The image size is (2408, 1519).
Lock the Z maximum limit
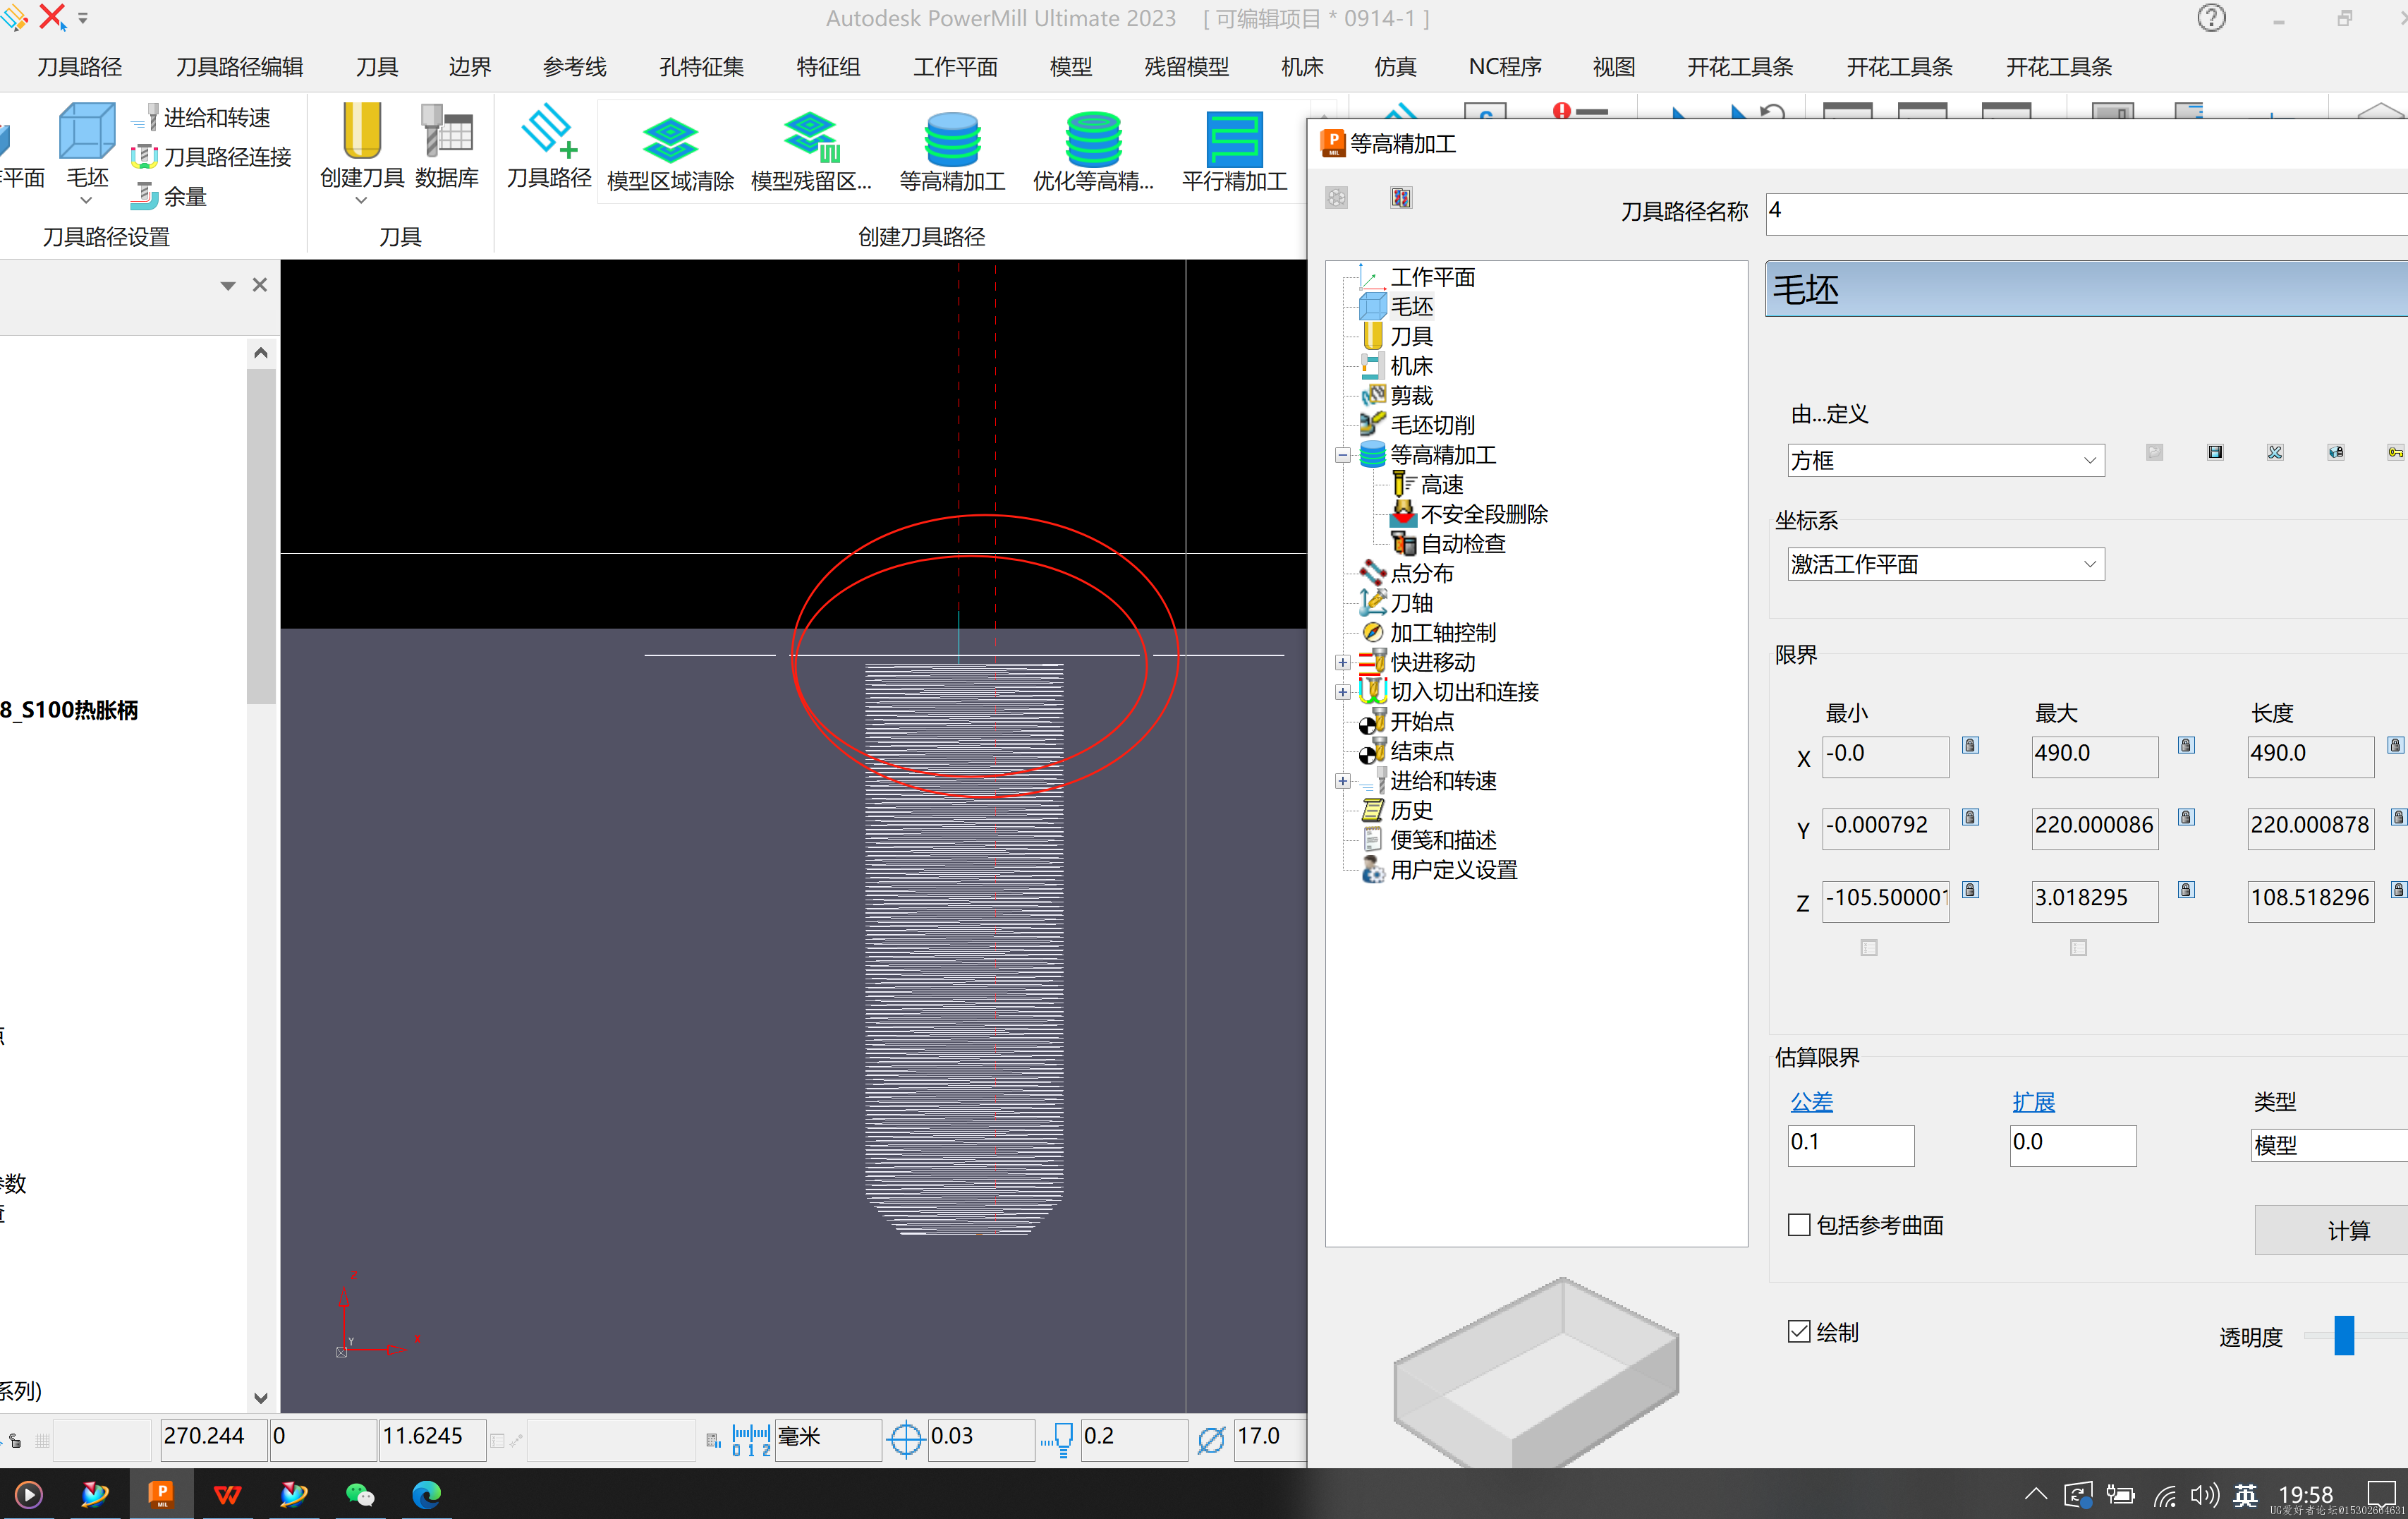[x=2186, y=890]
